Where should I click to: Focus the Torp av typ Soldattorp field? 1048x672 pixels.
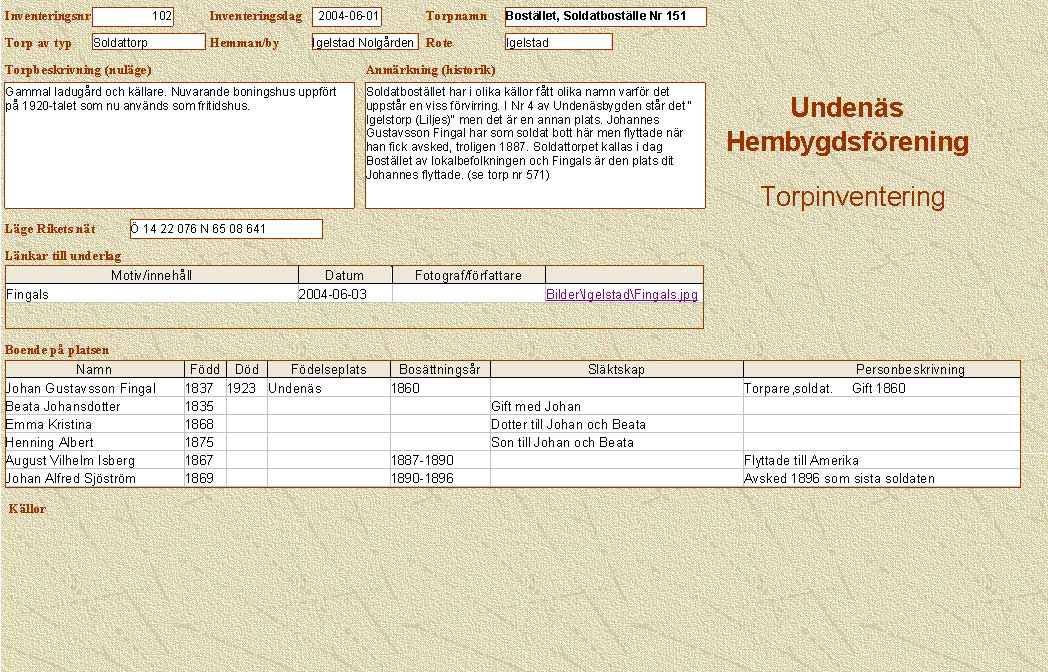[x=148, y=42]
